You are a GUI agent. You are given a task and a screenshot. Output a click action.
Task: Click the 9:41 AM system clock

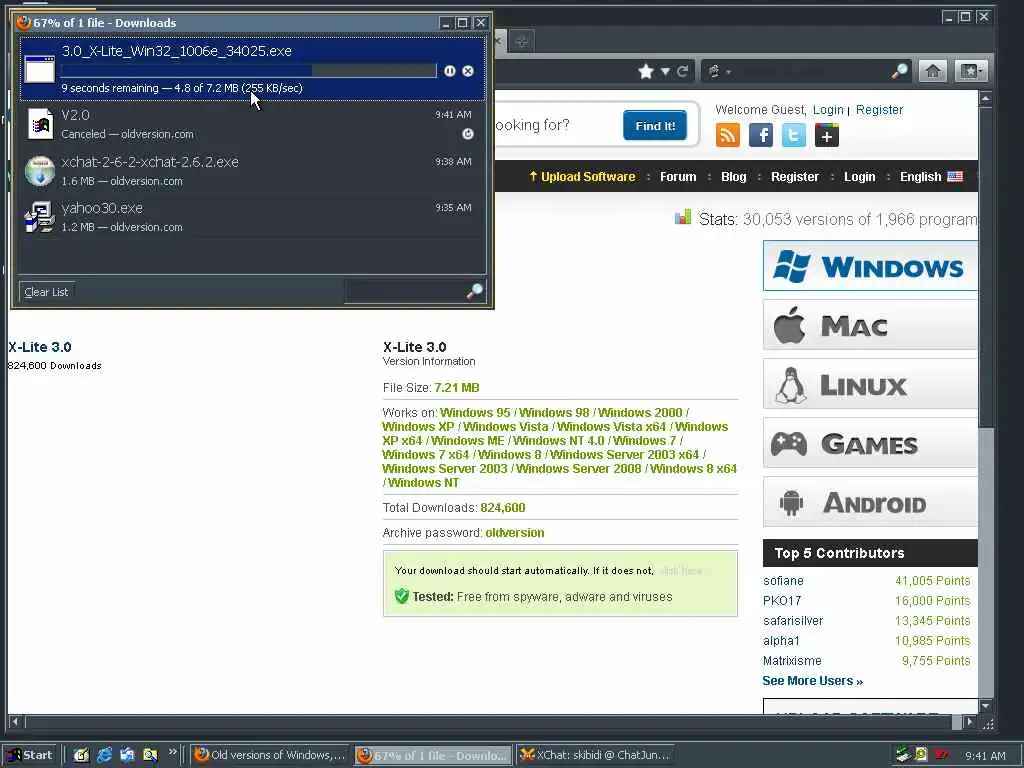985,756
